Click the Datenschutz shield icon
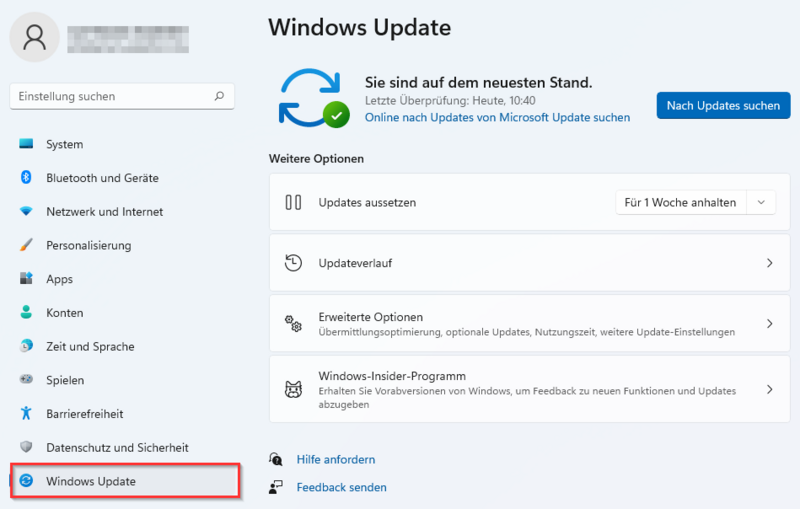800x509 pixels. pyautogui.click(x=26, y=447)
